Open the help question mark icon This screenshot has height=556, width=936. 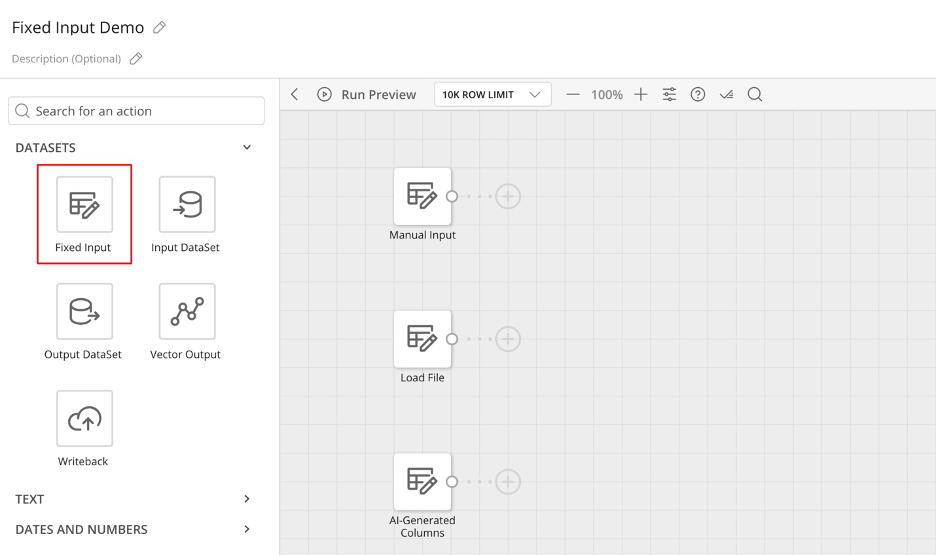pyautogui.click(x=698, y=94)
